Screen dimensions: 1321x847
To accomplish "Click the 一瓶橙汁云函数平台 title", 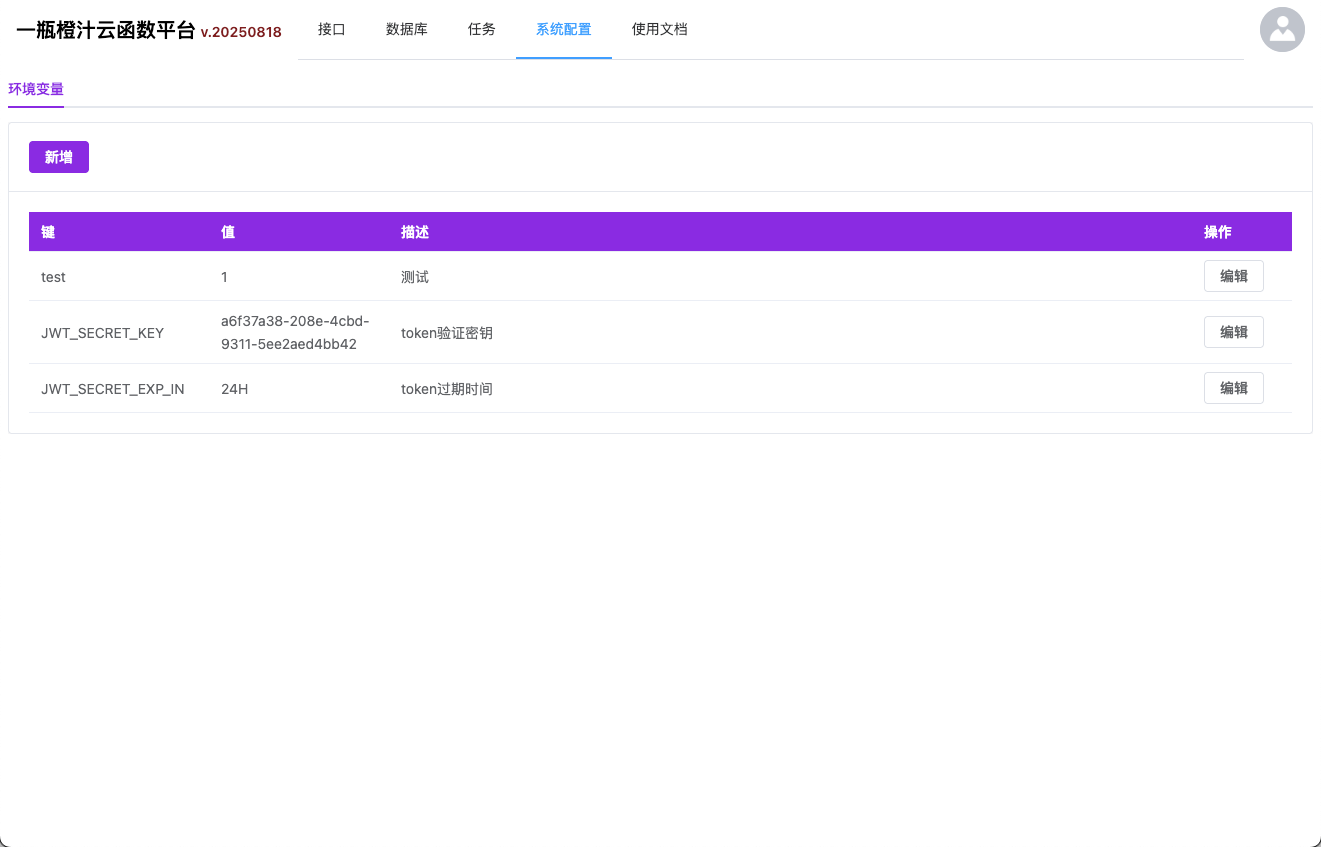I will click(x=106, y=30).
